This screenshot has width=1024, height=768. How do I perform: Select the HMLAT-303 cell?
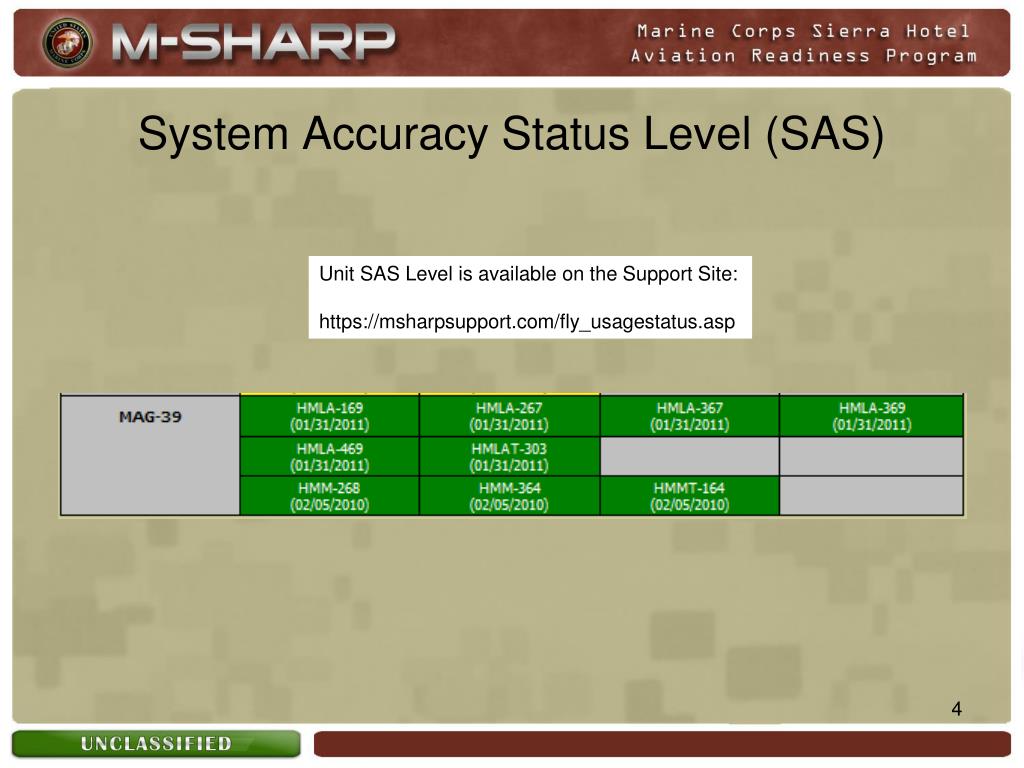click(x=509, y=456)
